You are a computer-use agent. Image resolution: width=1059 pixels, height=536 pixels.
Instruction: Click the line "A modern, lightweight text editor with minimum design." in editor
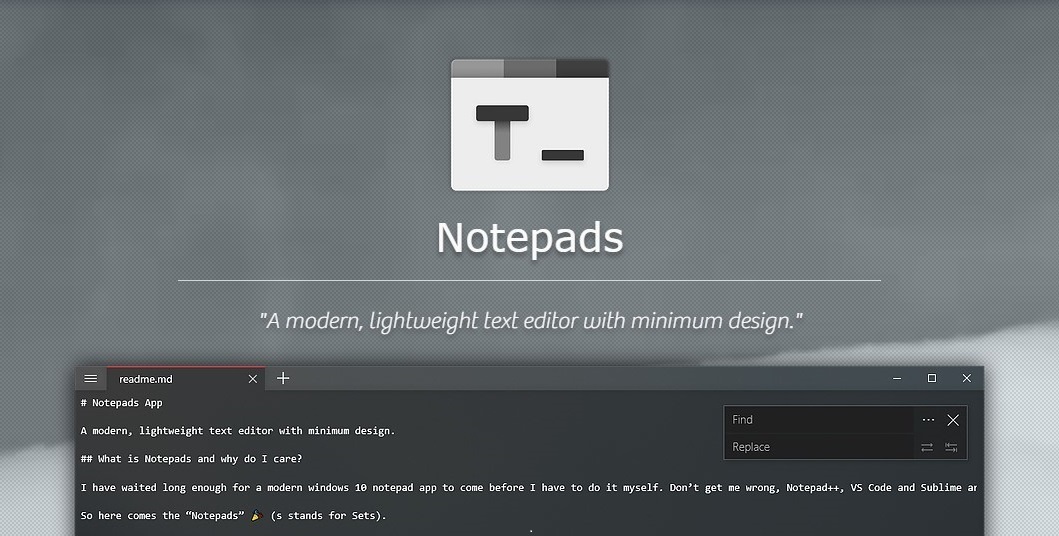pos(238,431)
